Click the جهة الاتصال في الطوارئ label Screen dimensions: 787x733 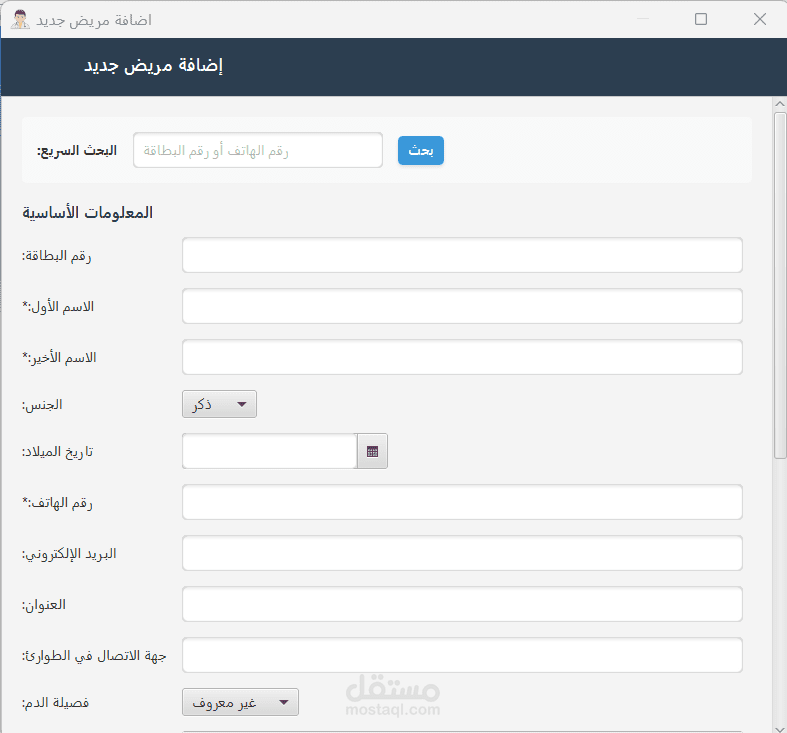[x=94, y=656]
